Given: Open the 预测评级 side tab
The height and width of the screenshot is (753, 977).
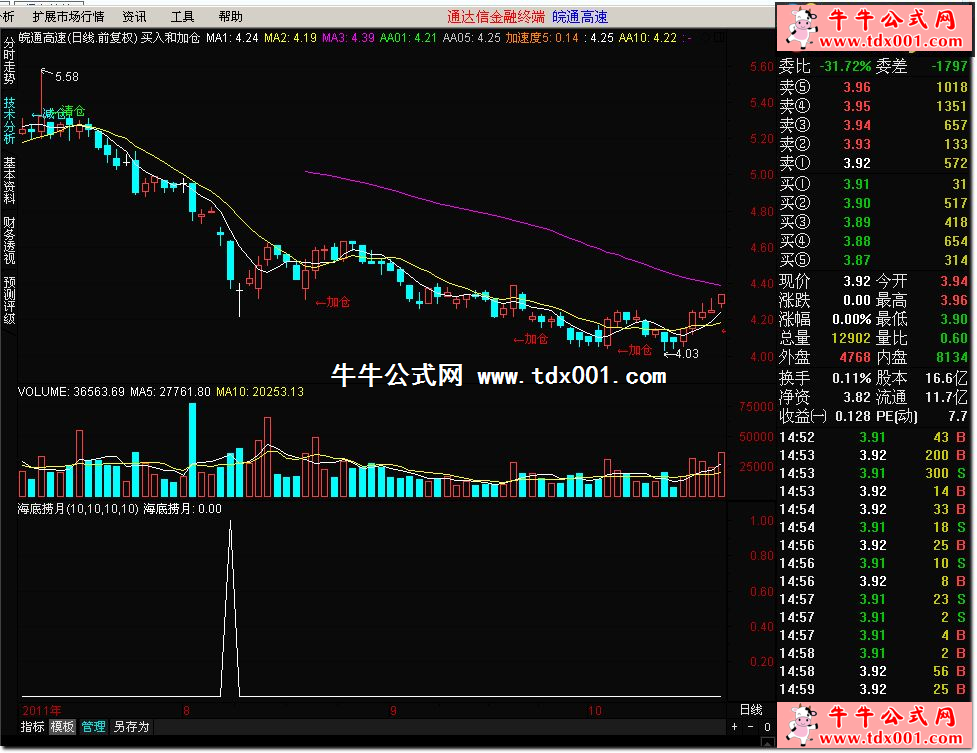Looking at the screenshot, I should pos(9,300).
